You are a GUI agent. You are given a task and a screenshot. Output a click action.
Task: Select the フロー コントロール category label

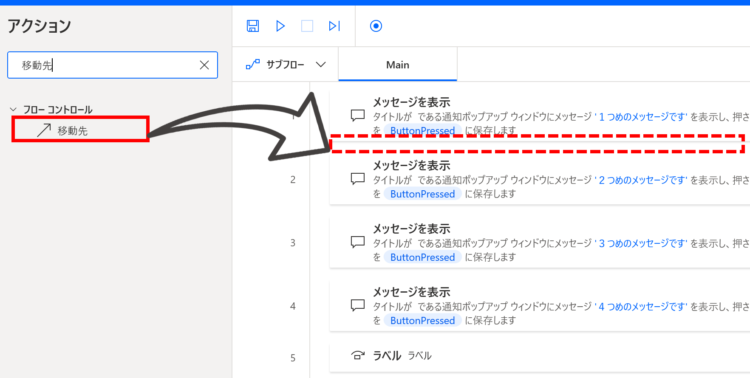(x=58, y=110)
